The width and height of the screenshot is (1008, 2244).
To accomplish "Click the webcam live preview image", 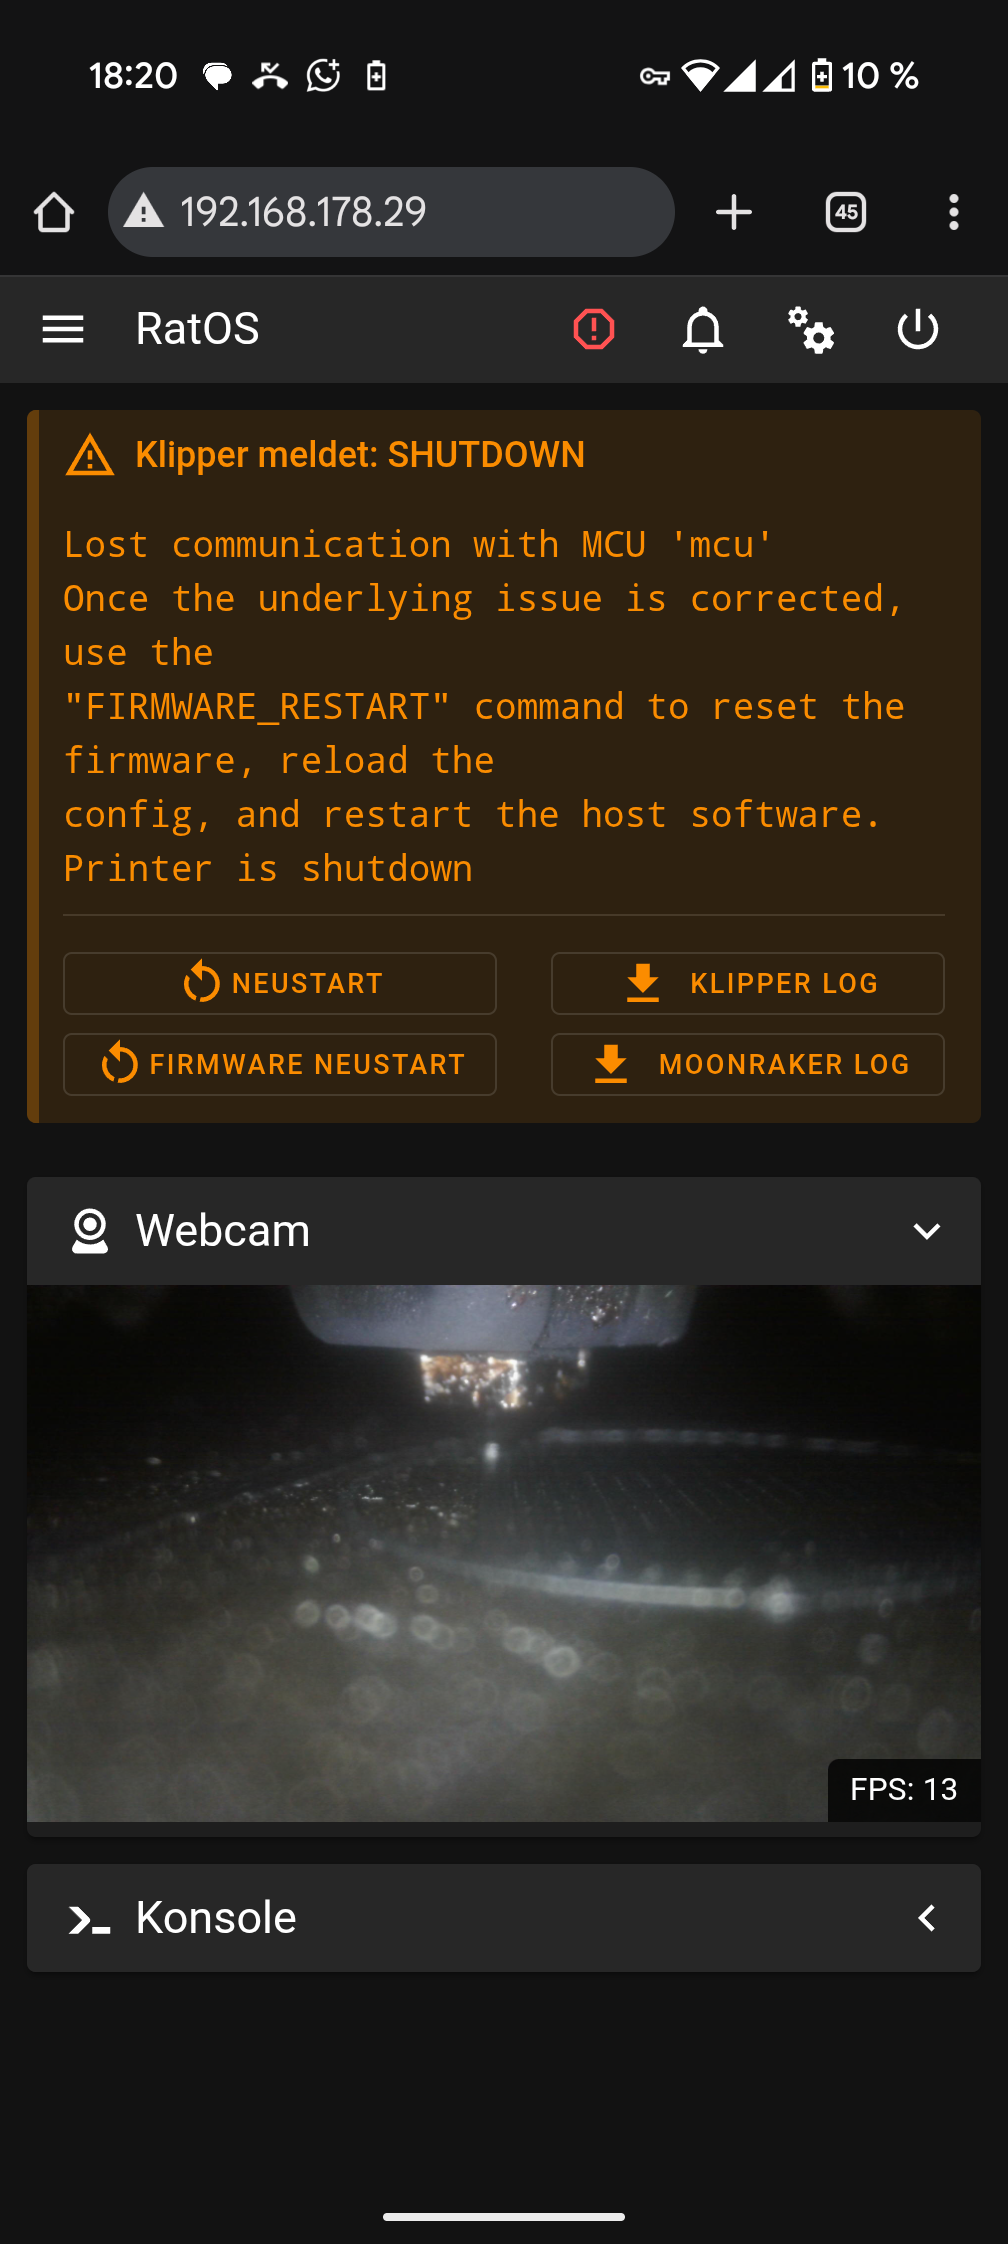I will (x=504, y=1553).
